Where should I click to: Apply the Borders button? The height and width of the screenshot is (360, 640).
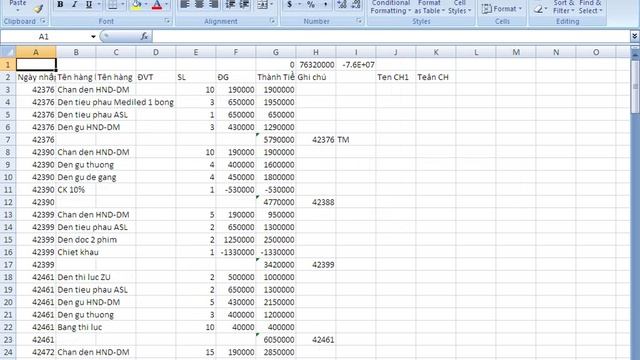(x=112, y=5)
